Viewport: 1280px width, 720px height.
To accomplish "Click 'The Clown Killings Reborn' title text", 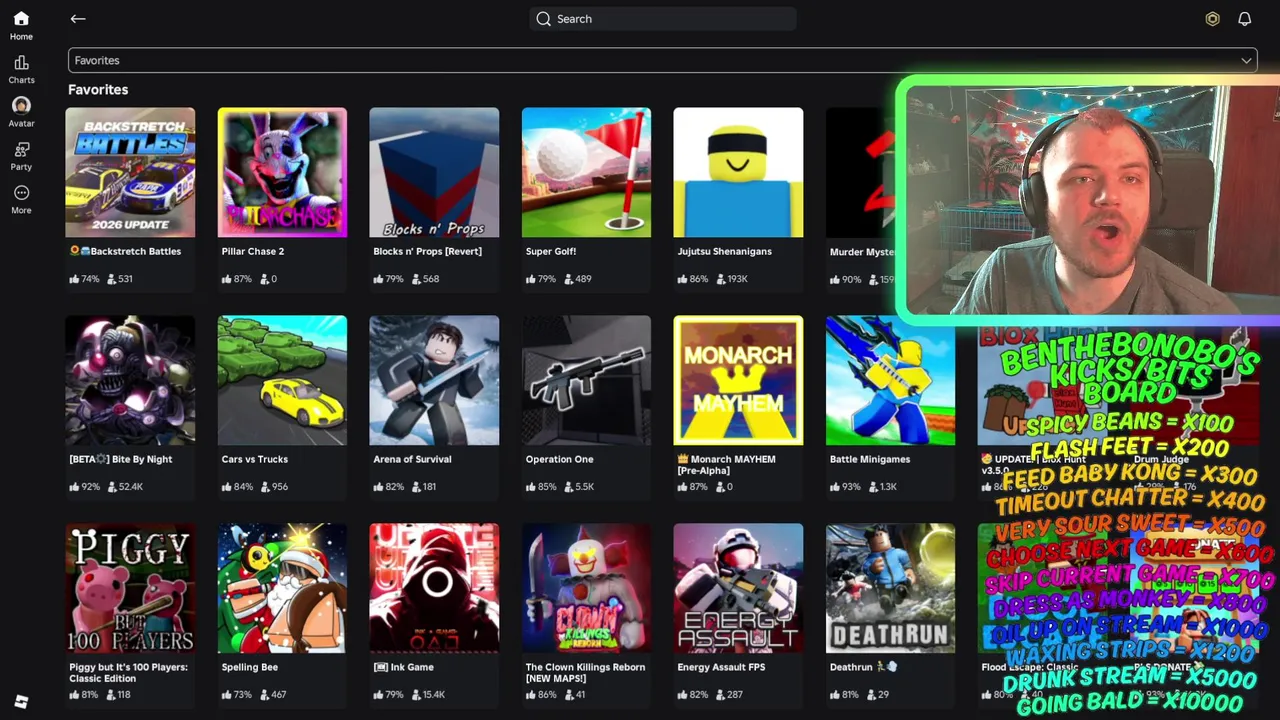I will pos(585,672).
